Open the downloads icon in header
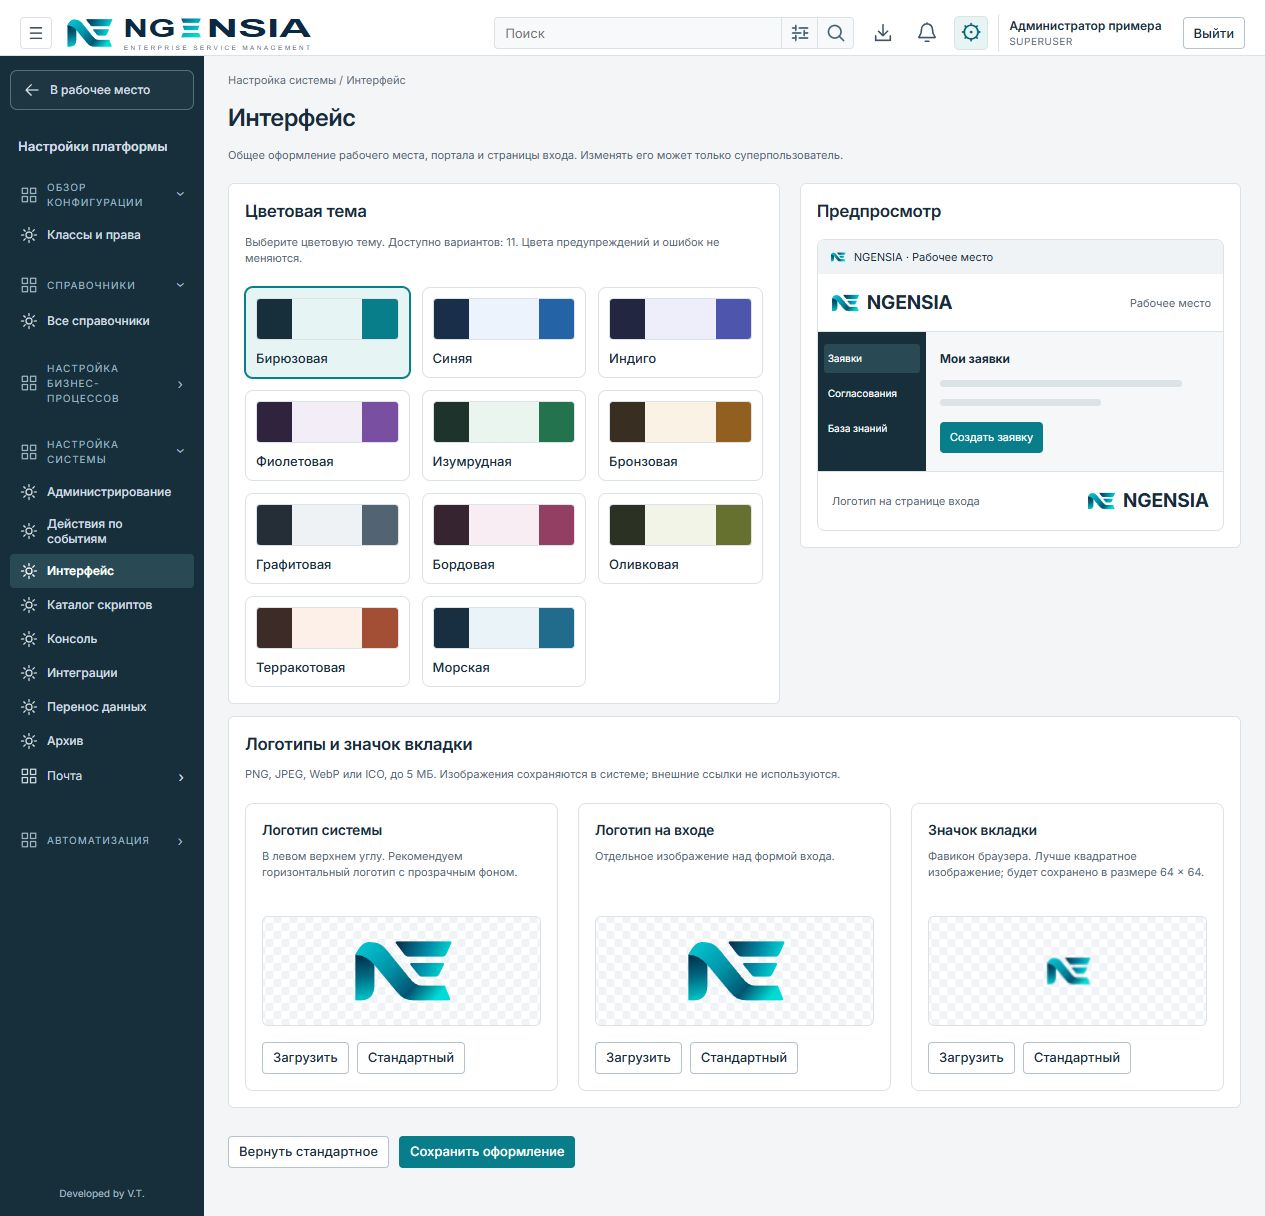 [883, 33]
